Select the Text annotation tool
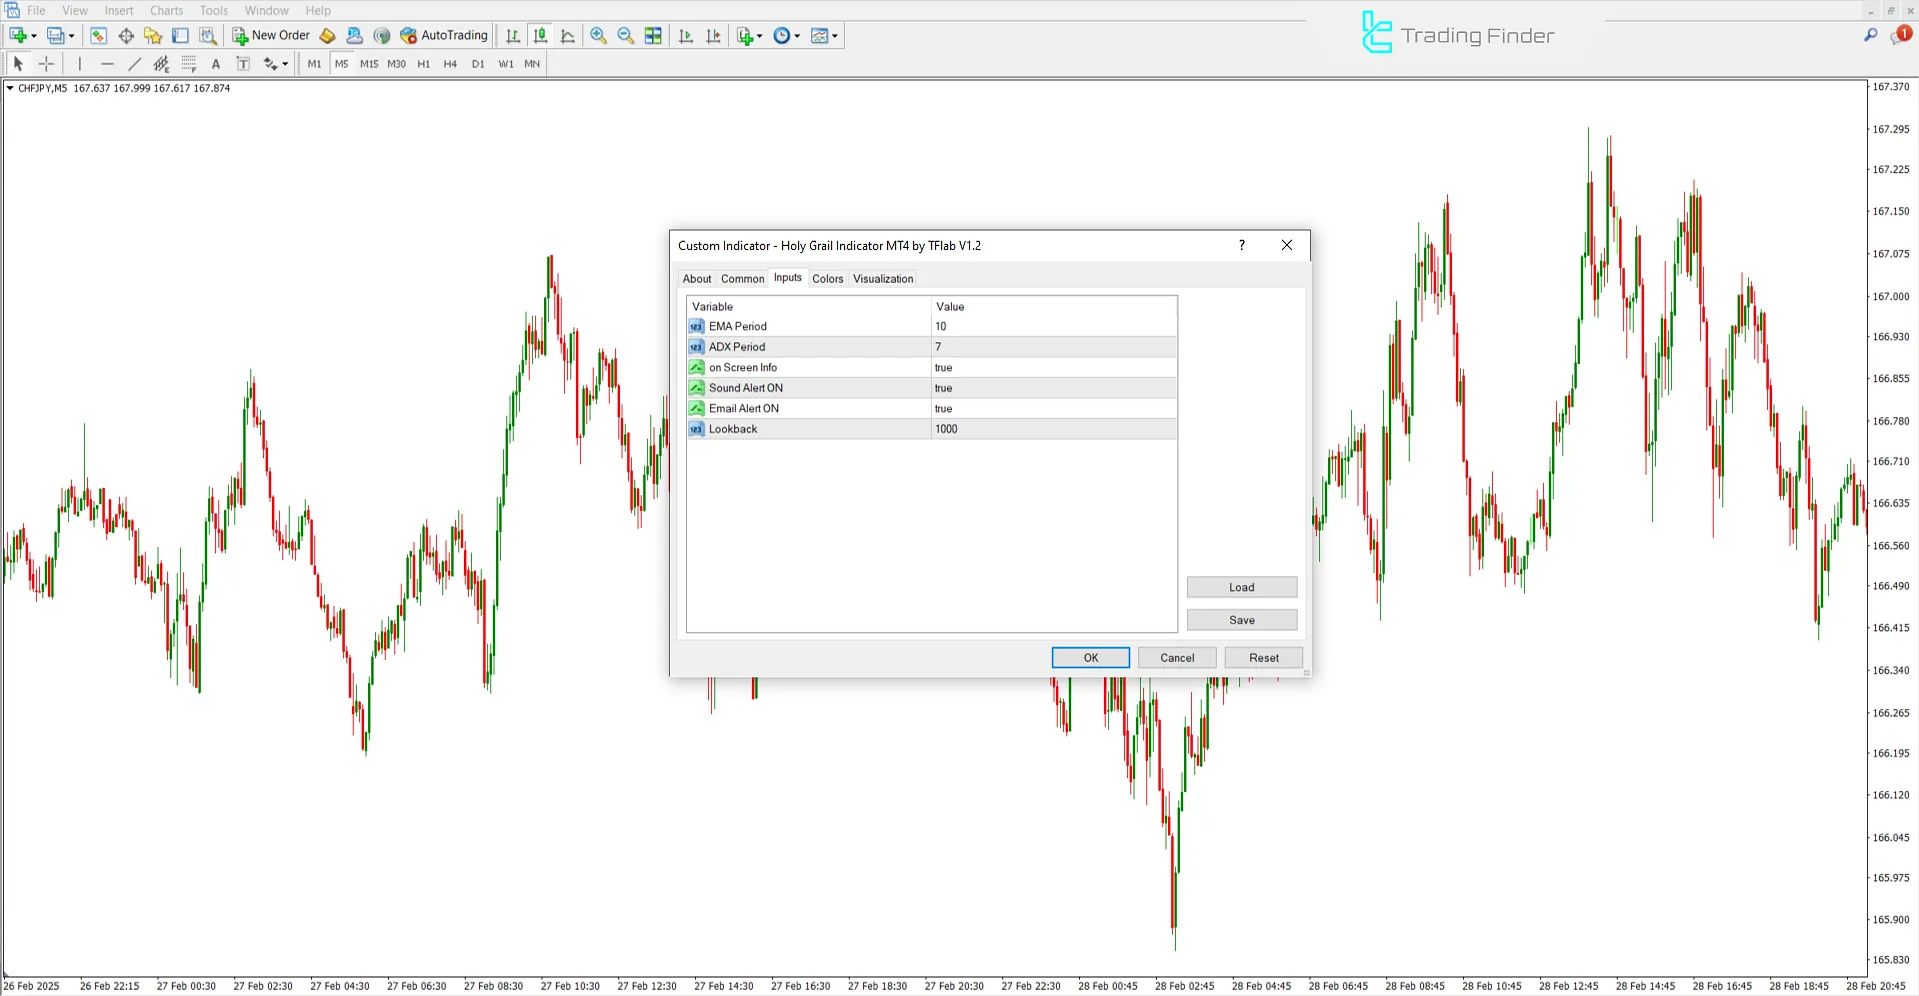 point(216,63)
